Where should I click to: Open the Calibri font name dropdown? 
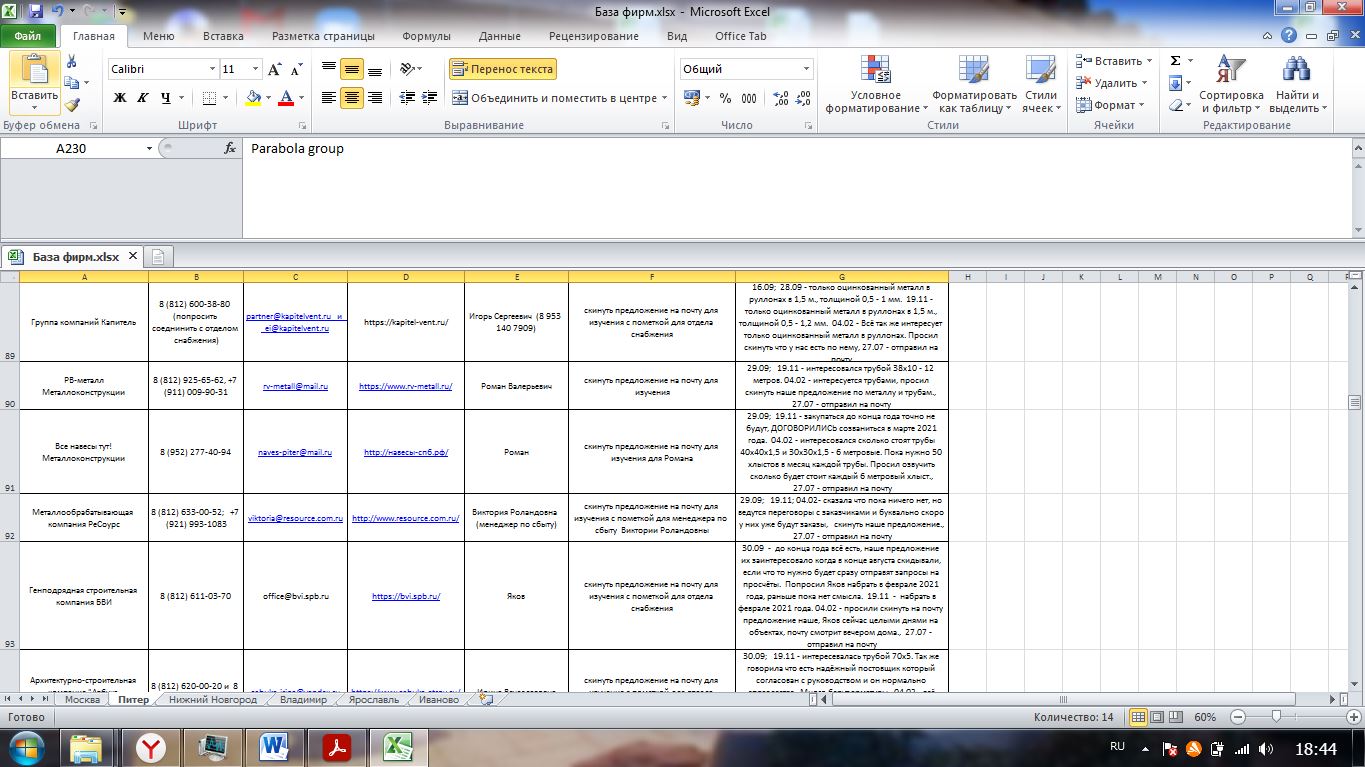[x=212, y=69]
